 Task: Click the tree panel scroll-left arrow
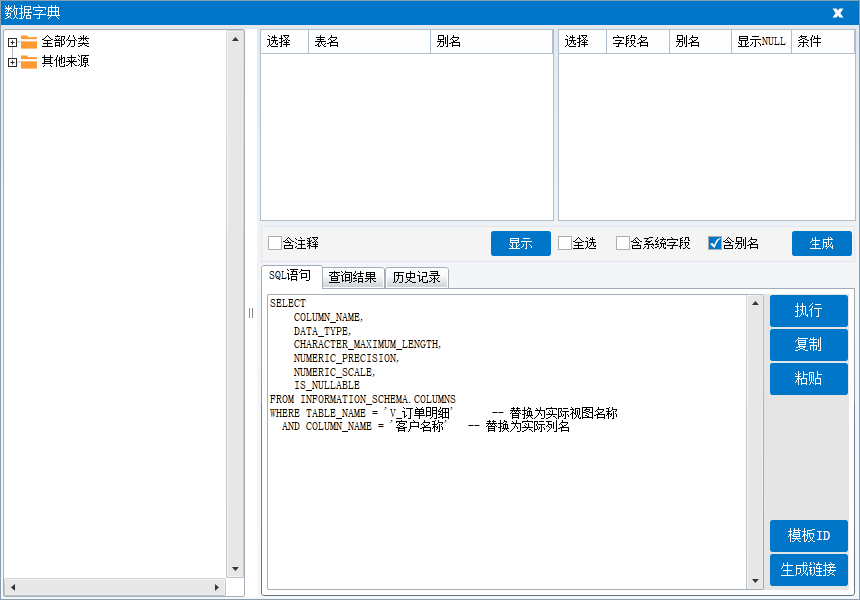[13, 587]
